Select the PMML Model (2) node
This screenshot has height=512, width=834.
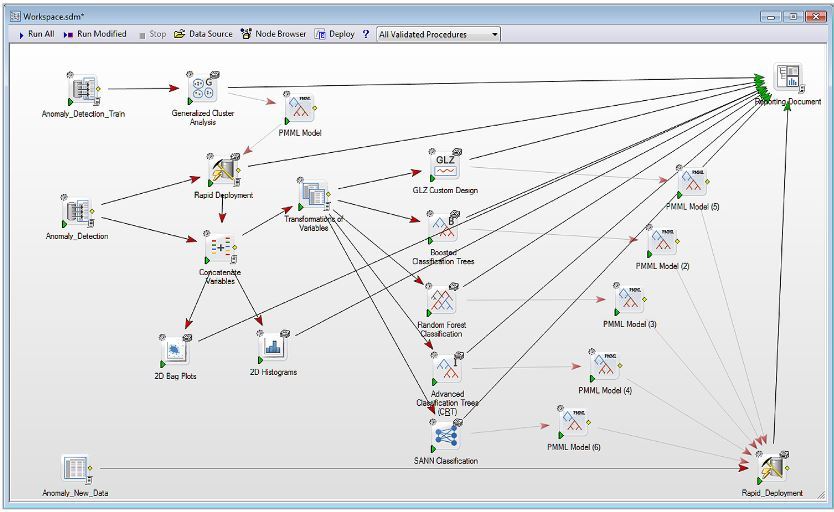click(663, 241)
